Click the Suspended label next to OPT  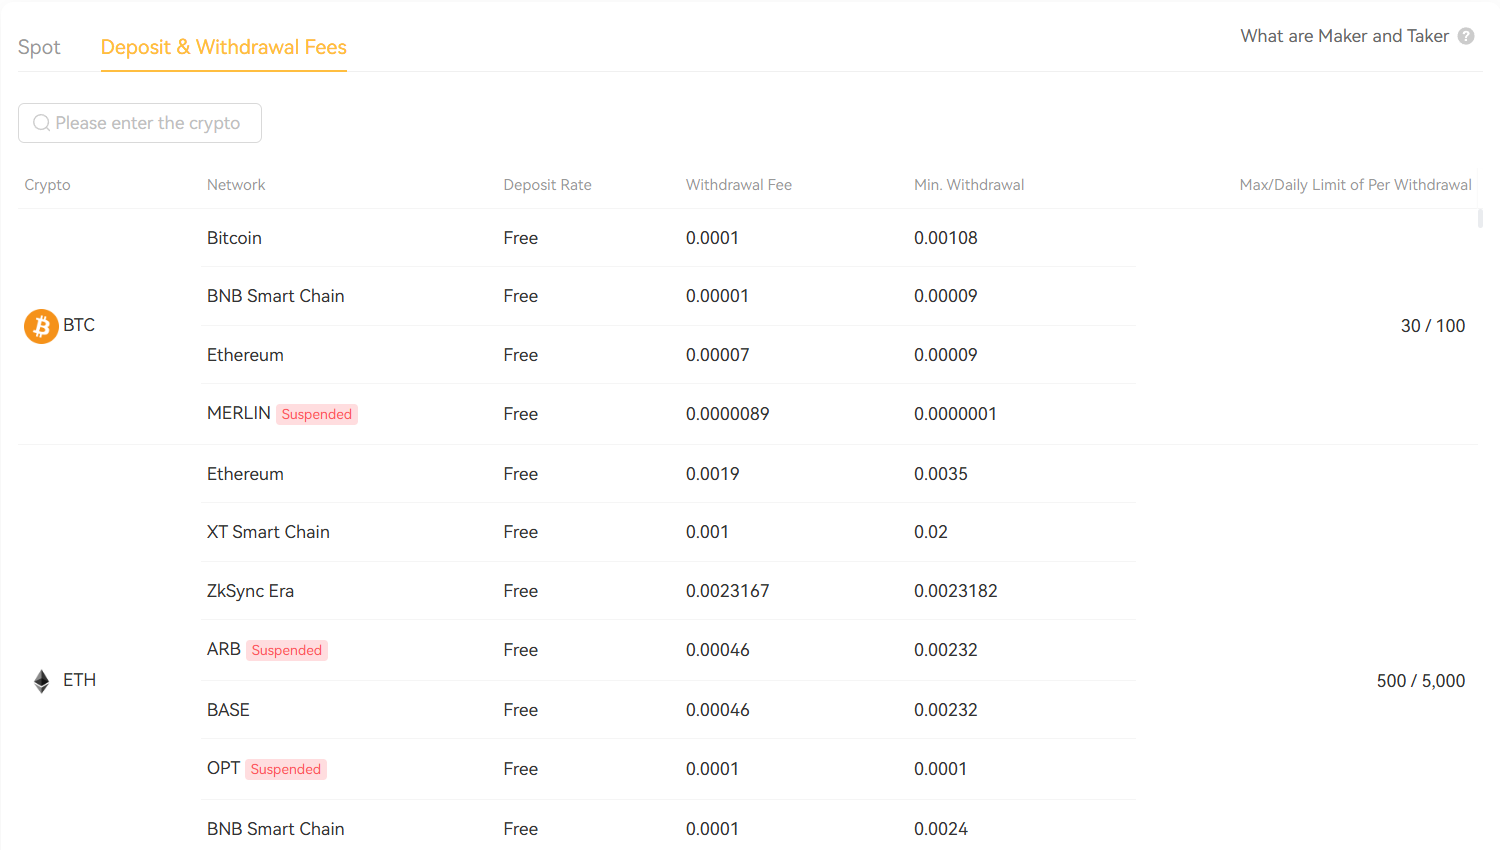coord(285,769)
